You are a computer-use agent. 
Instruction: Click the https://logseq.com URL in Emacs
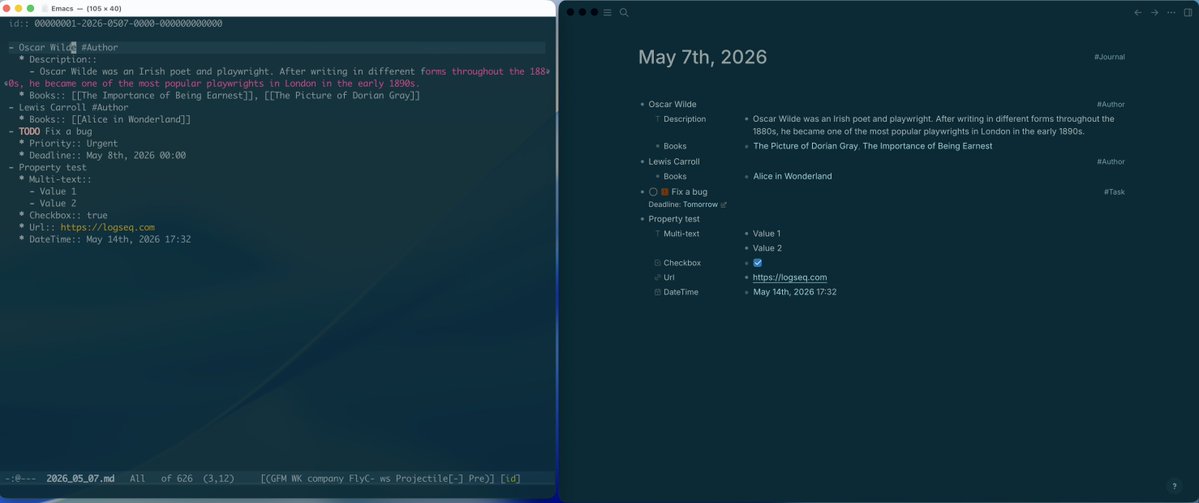[108, 227]
